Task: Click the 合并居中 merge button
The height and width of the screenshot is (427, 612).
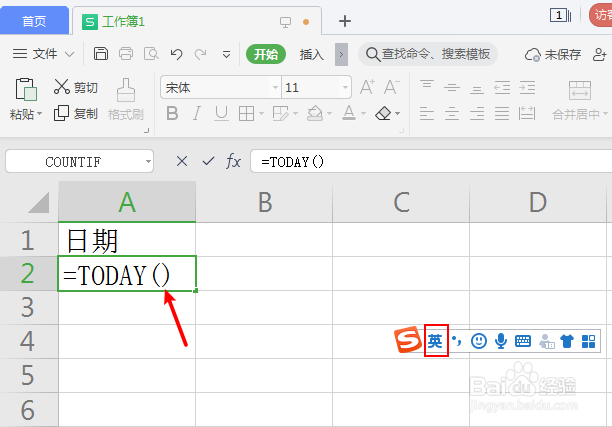Action: tap(579, 100)
